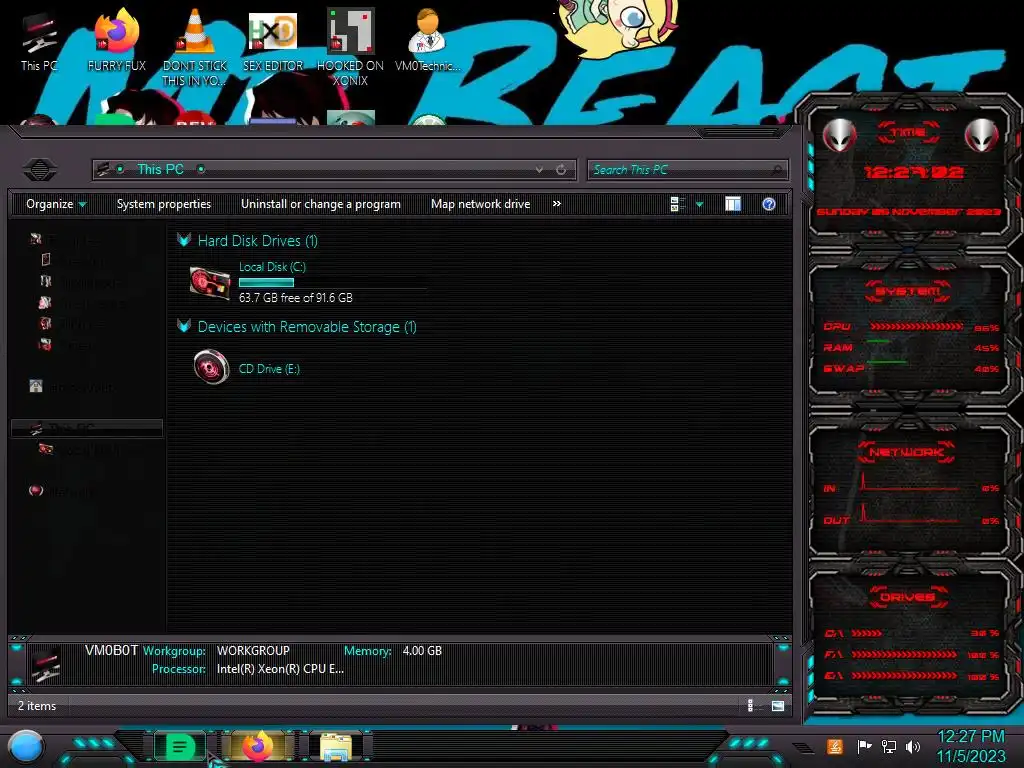Click the search magnifier icon in Explorer
The image size is (1024, 768).
[x=776, y=170]
